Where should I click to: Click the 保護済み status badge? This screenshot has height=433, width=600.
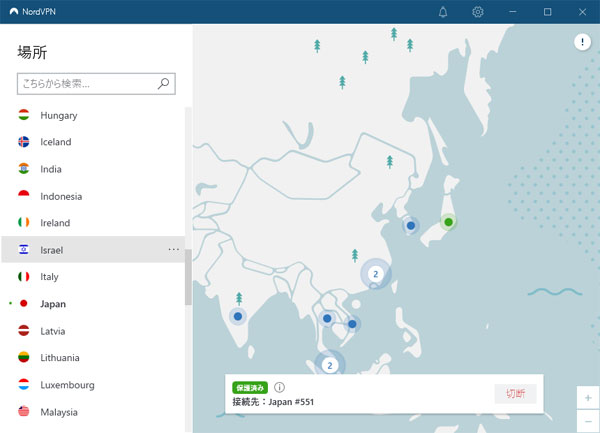250,387
